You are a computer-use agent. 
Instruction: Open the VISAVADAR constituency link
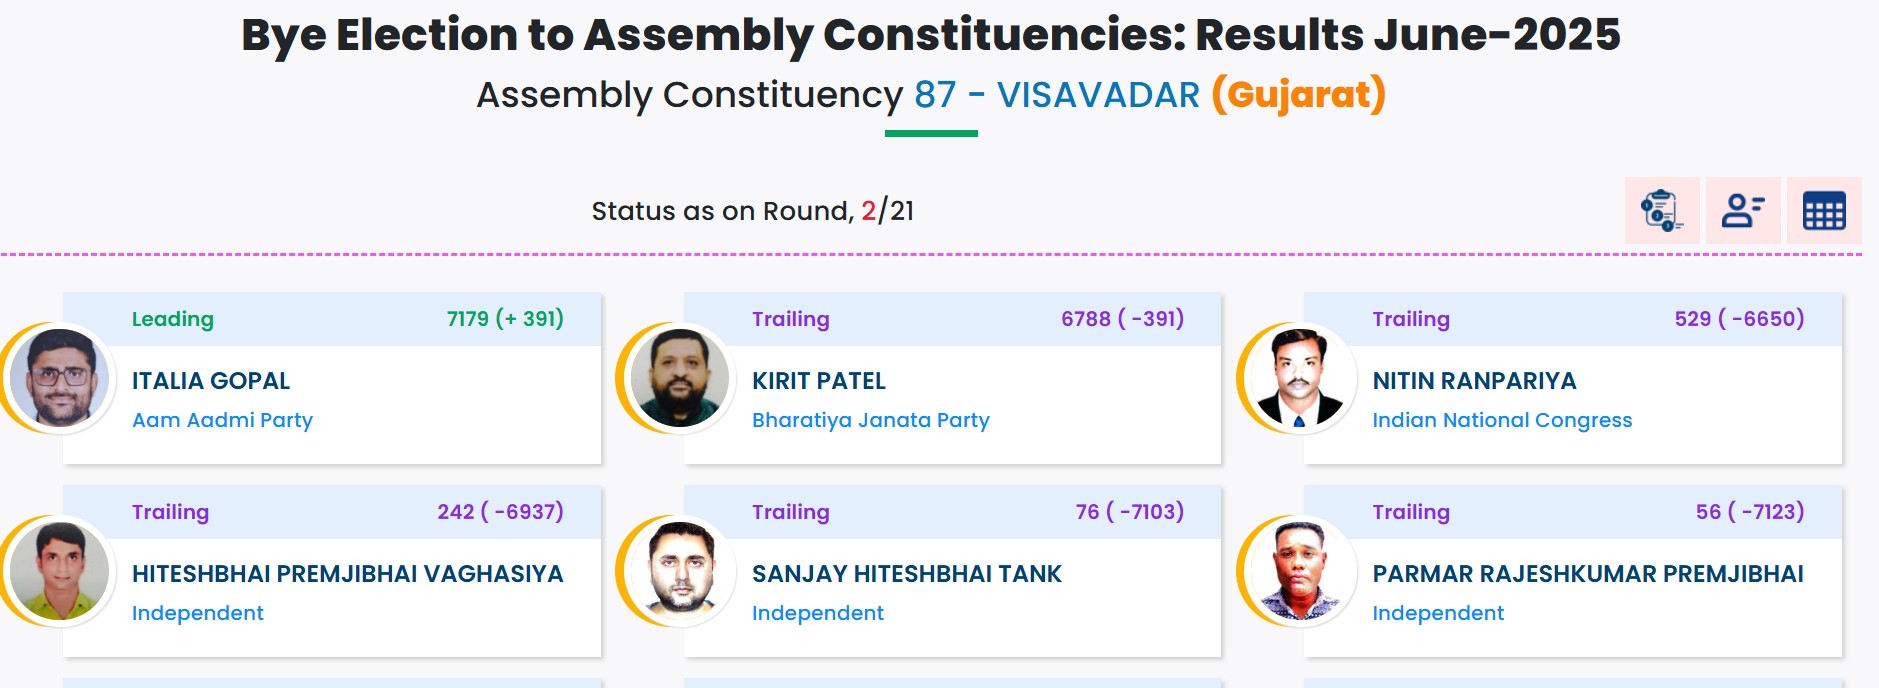click(1097, 94)
